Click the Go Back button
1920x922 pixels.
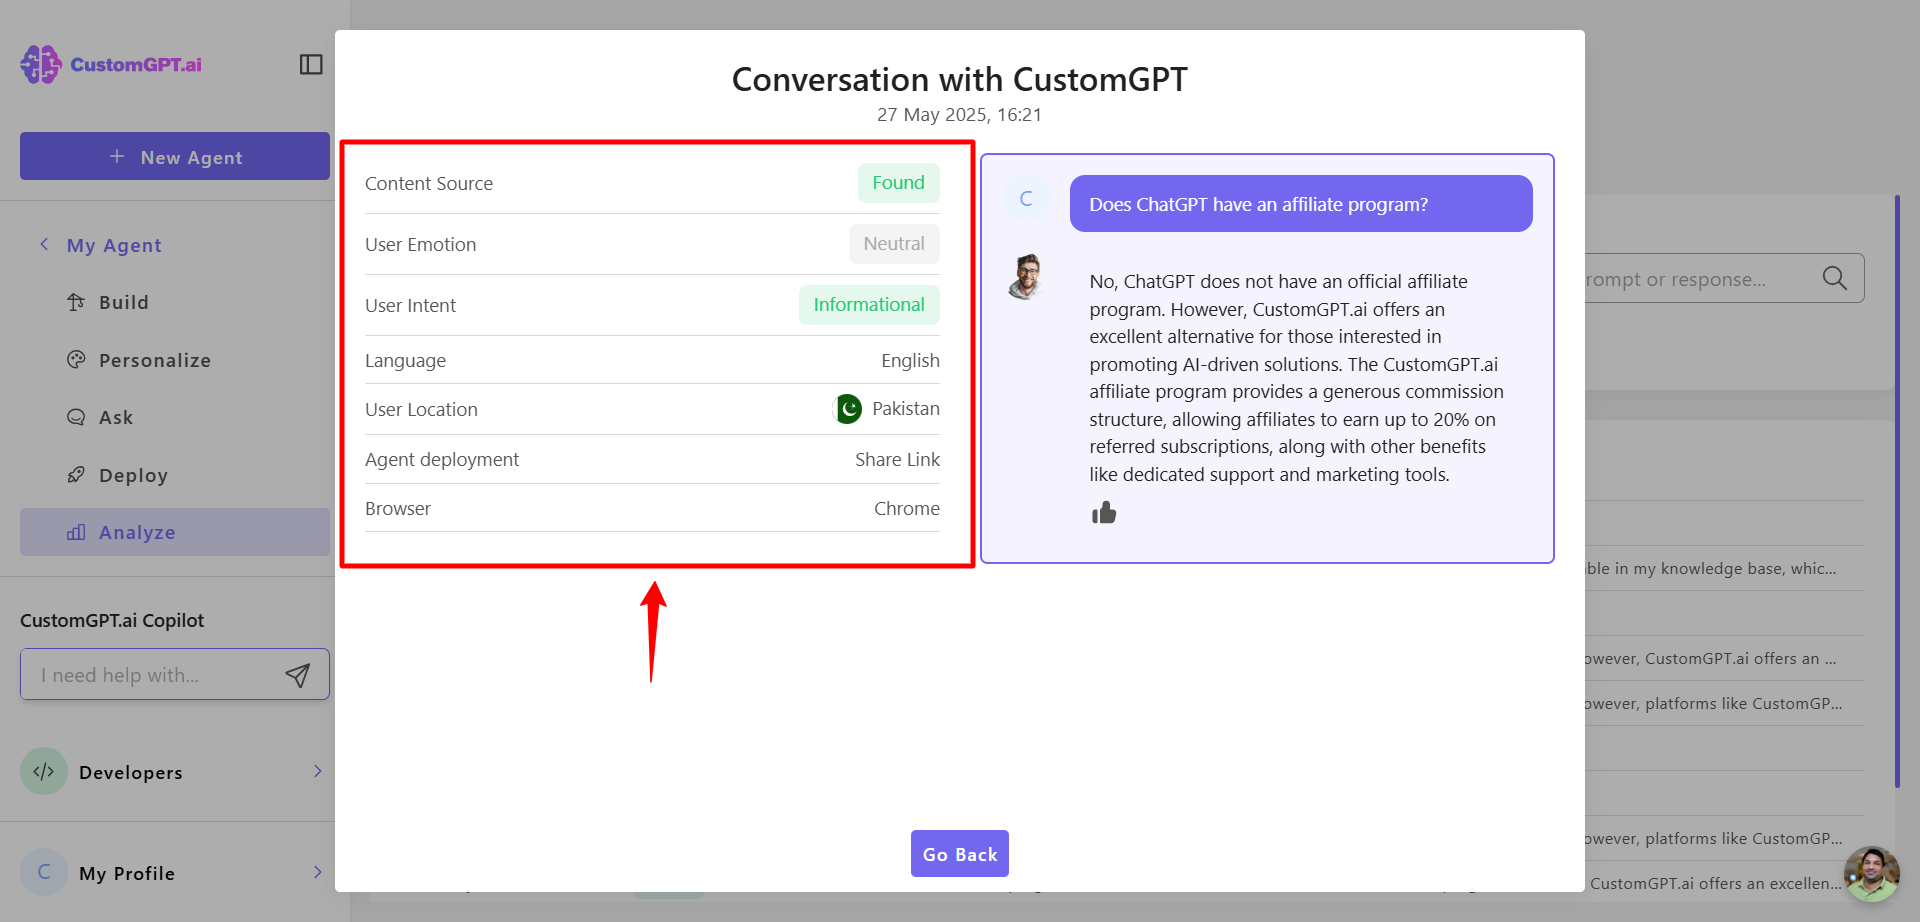click(x=960, y=854)
